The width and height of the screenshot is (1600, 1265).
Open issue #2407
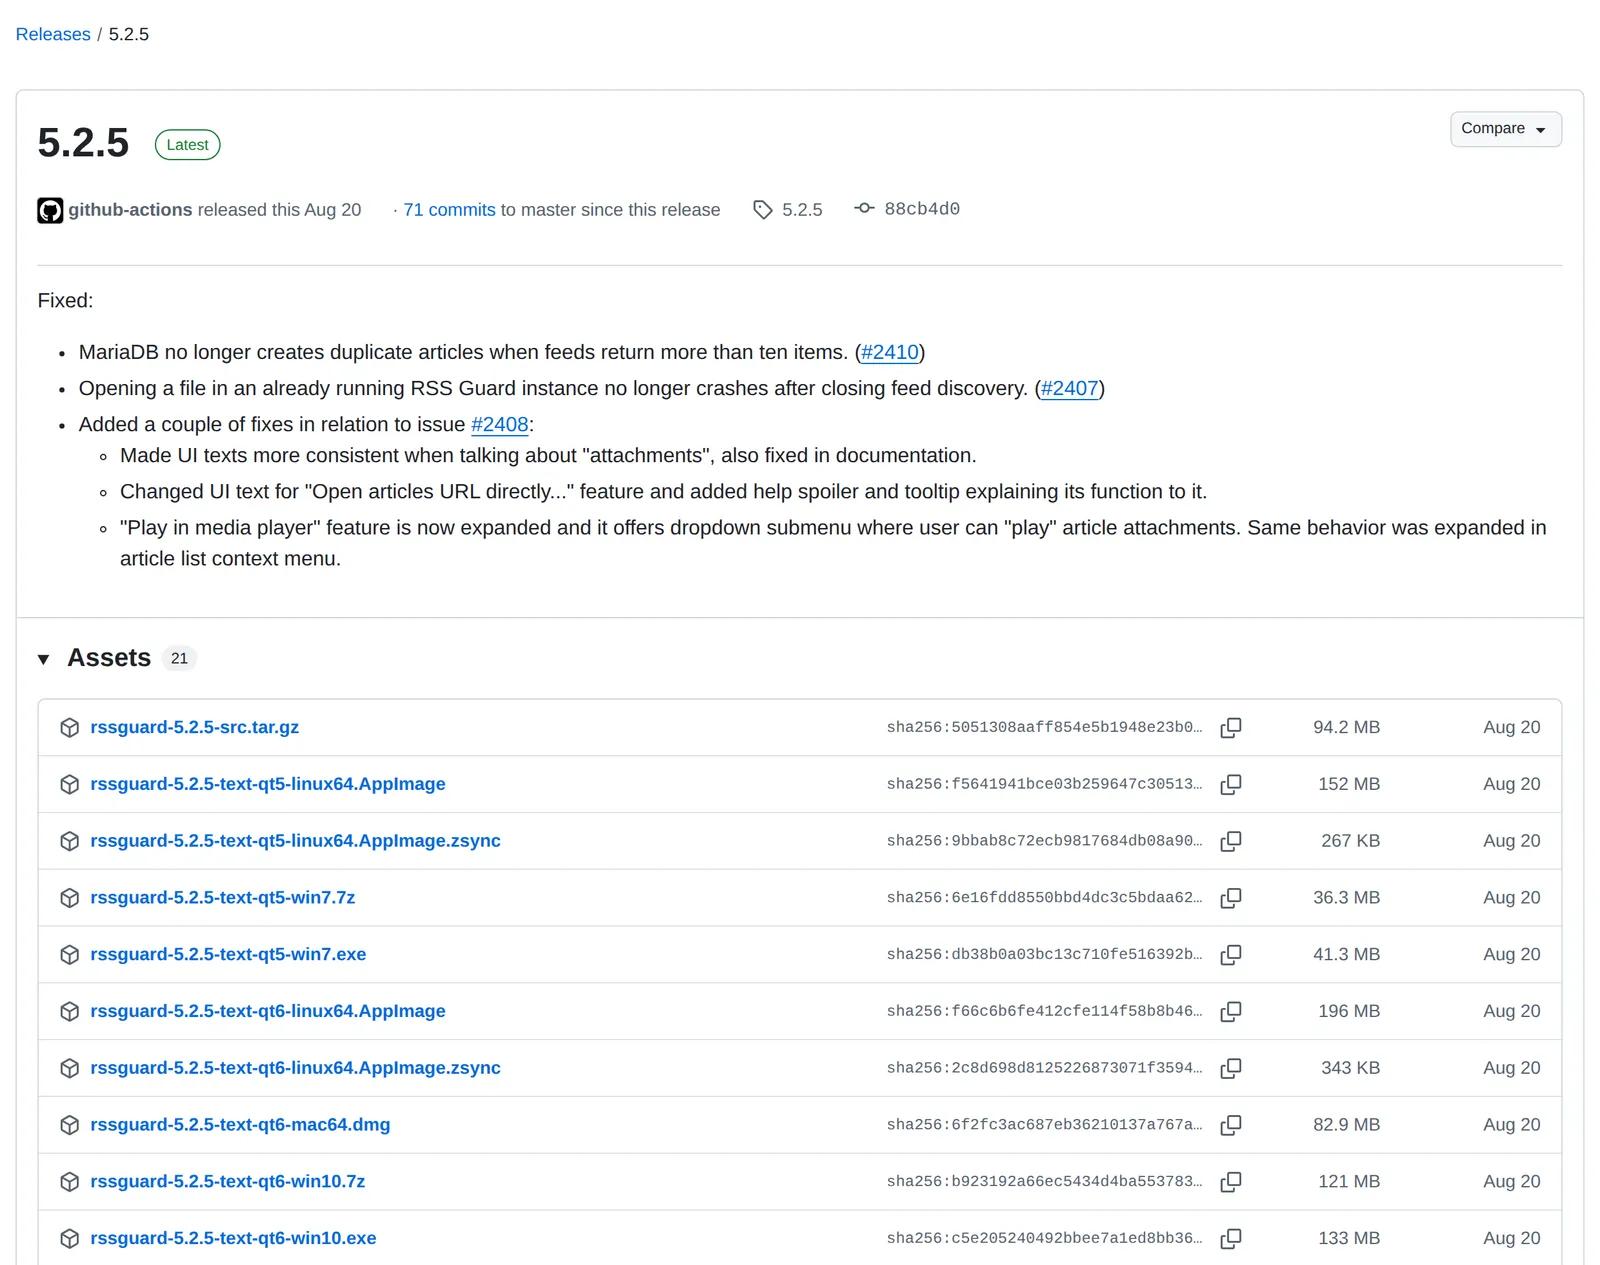(1069, 388)
